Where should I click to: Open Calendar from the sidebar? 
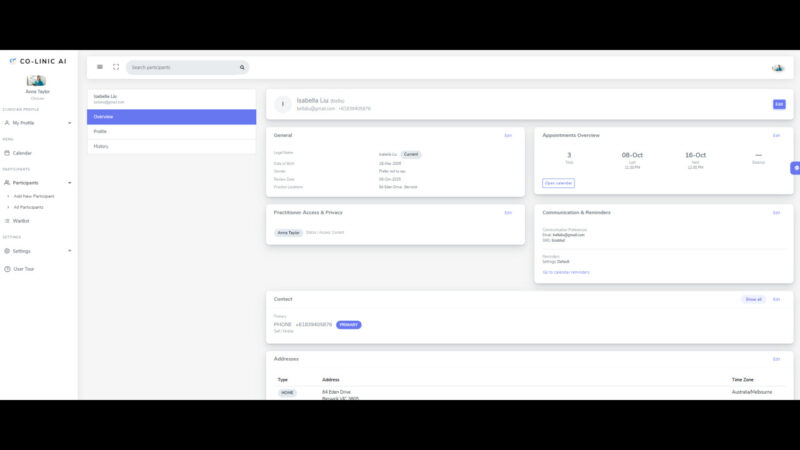[22, 153]
